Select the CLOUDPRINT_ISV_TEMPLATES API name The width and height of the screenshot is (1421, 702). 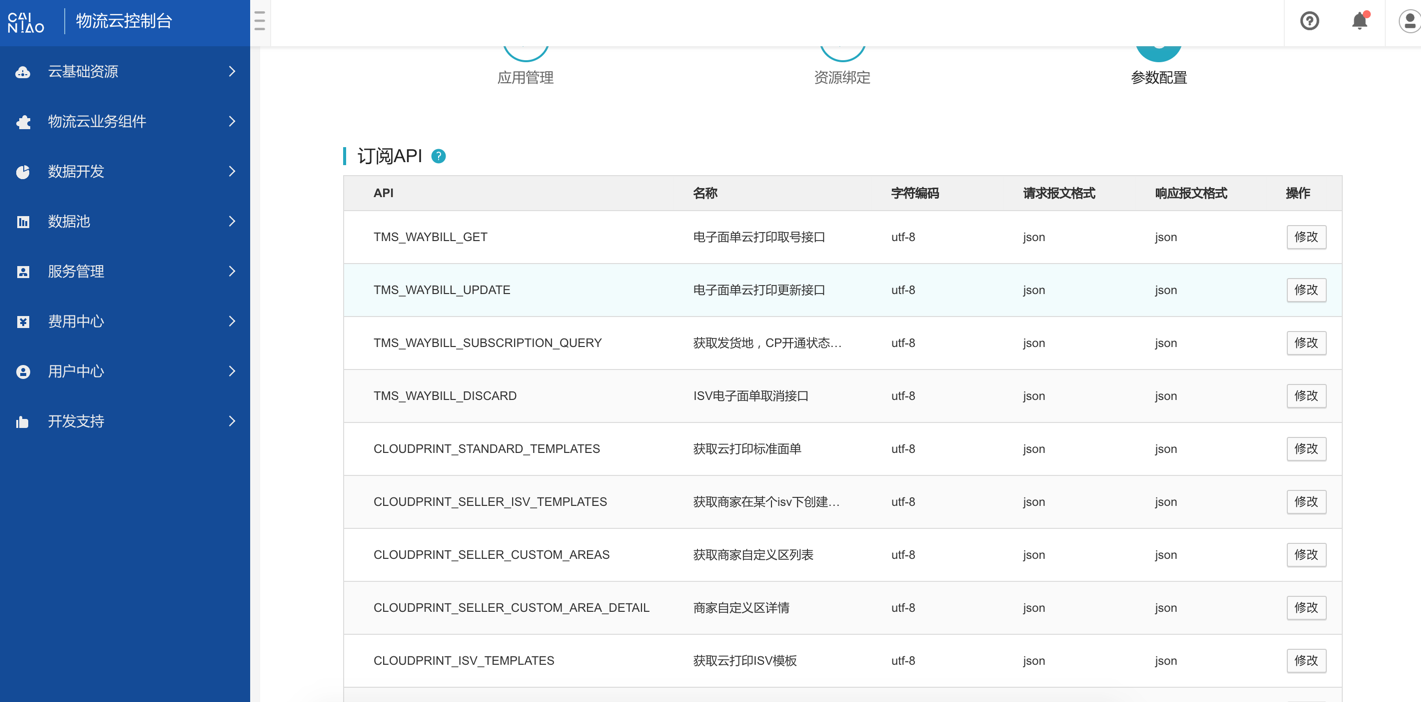pos(464,661)
